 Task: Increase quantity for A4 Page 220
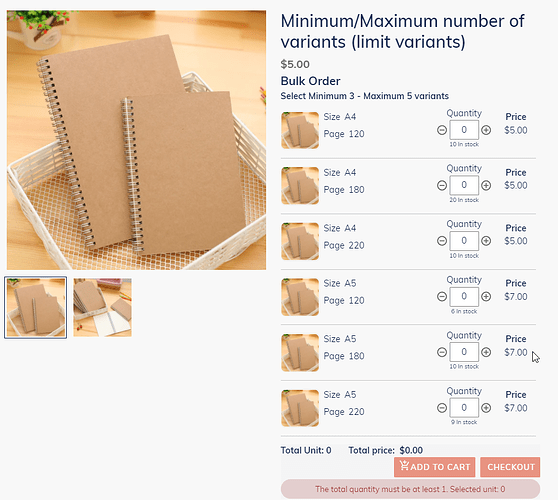[x=486, y=241]
